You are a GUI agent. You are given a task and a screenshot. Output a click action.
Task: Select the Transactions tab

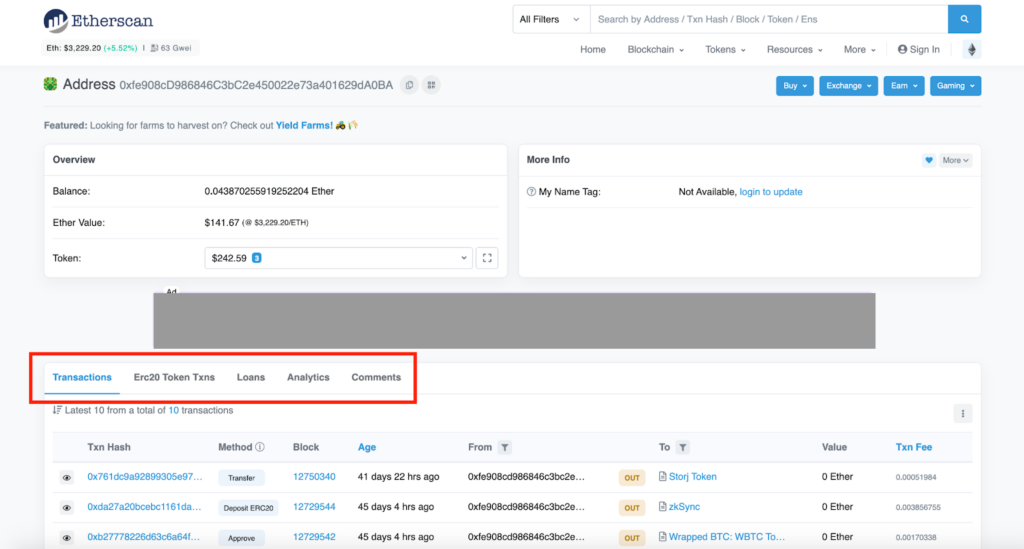pyautogui.click(x=82, y=377)
